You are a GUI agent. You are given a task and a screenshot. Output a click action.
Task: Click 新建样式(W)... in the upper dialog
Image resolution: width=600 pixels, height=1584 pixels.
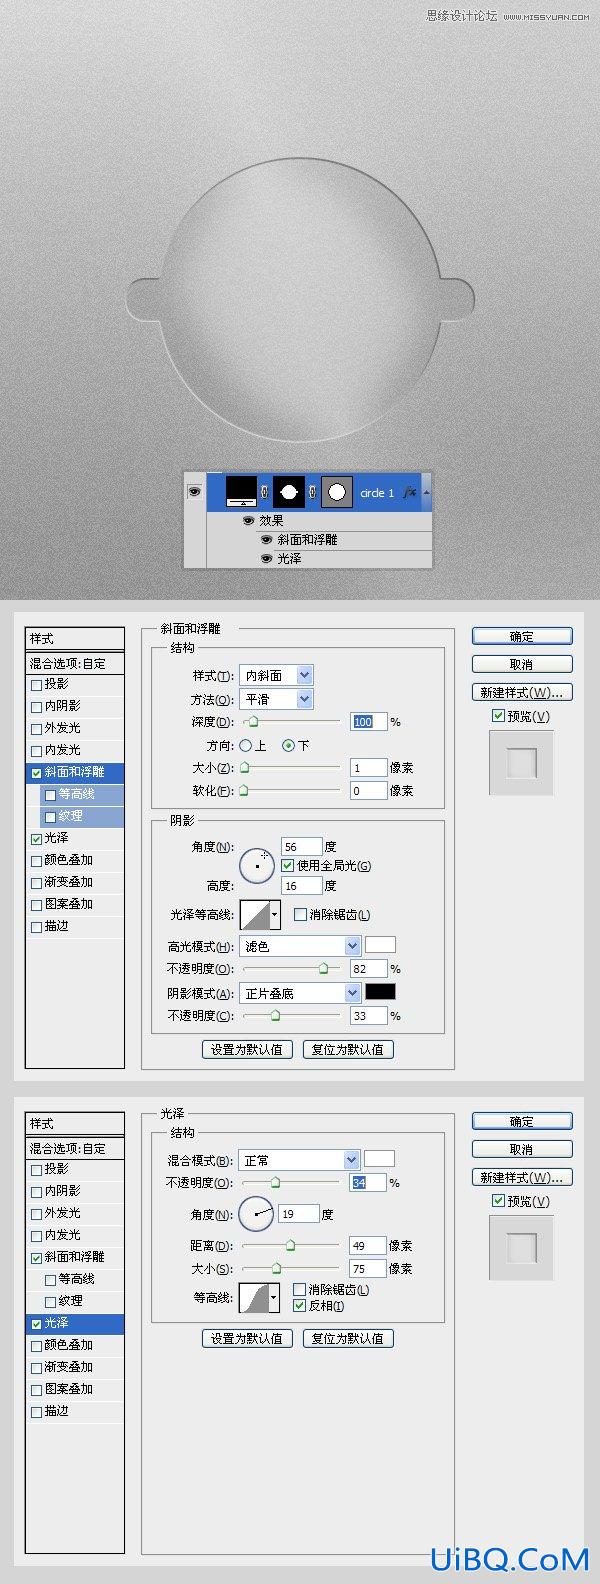tap(522, 692)
